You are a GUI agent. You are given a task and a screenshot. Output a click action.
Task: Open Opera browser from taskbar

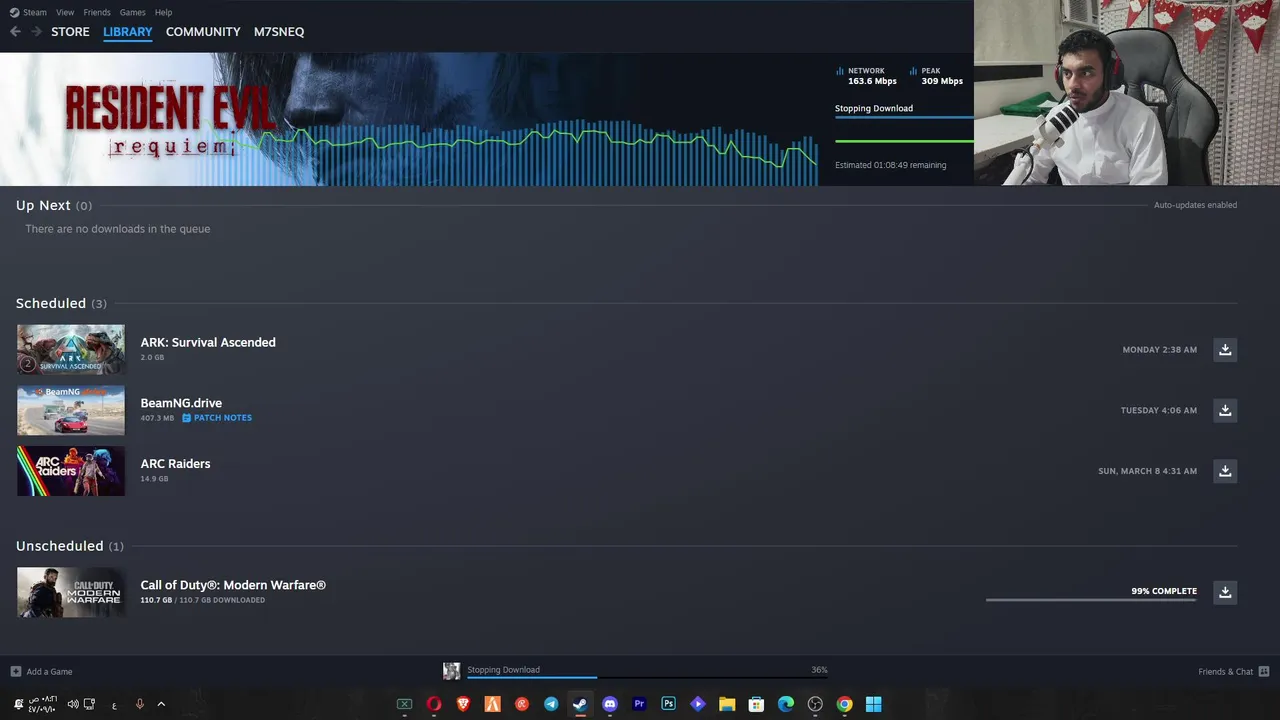(434, 704)
